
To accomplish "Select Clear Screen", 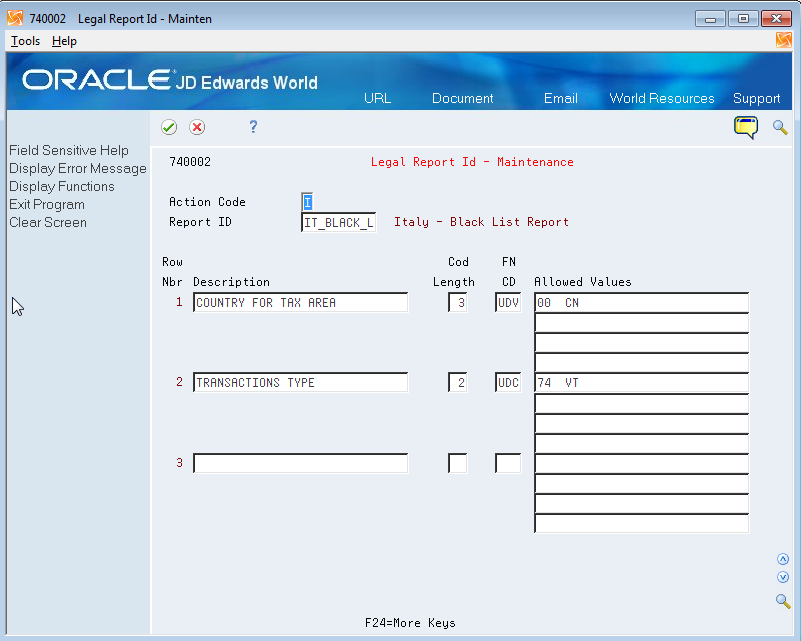I will pyautogui.click(x=48, y=223).
